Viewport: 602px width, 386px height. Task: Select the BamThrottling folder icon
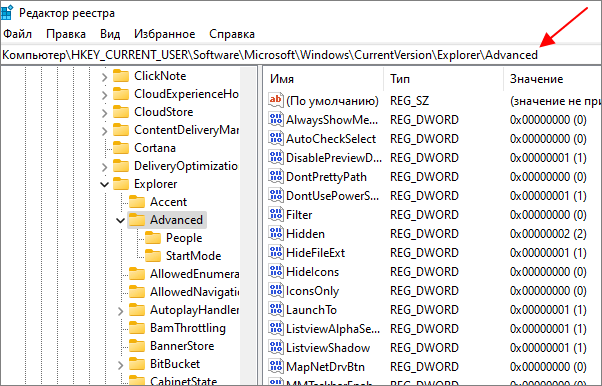click(x=137, y=328)
